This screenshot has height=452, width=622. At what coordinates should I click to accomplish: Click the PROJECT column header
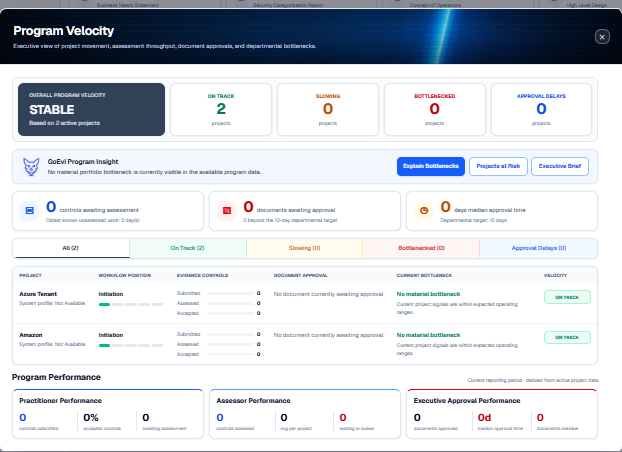pyautogui.click(x=31, y=275)
